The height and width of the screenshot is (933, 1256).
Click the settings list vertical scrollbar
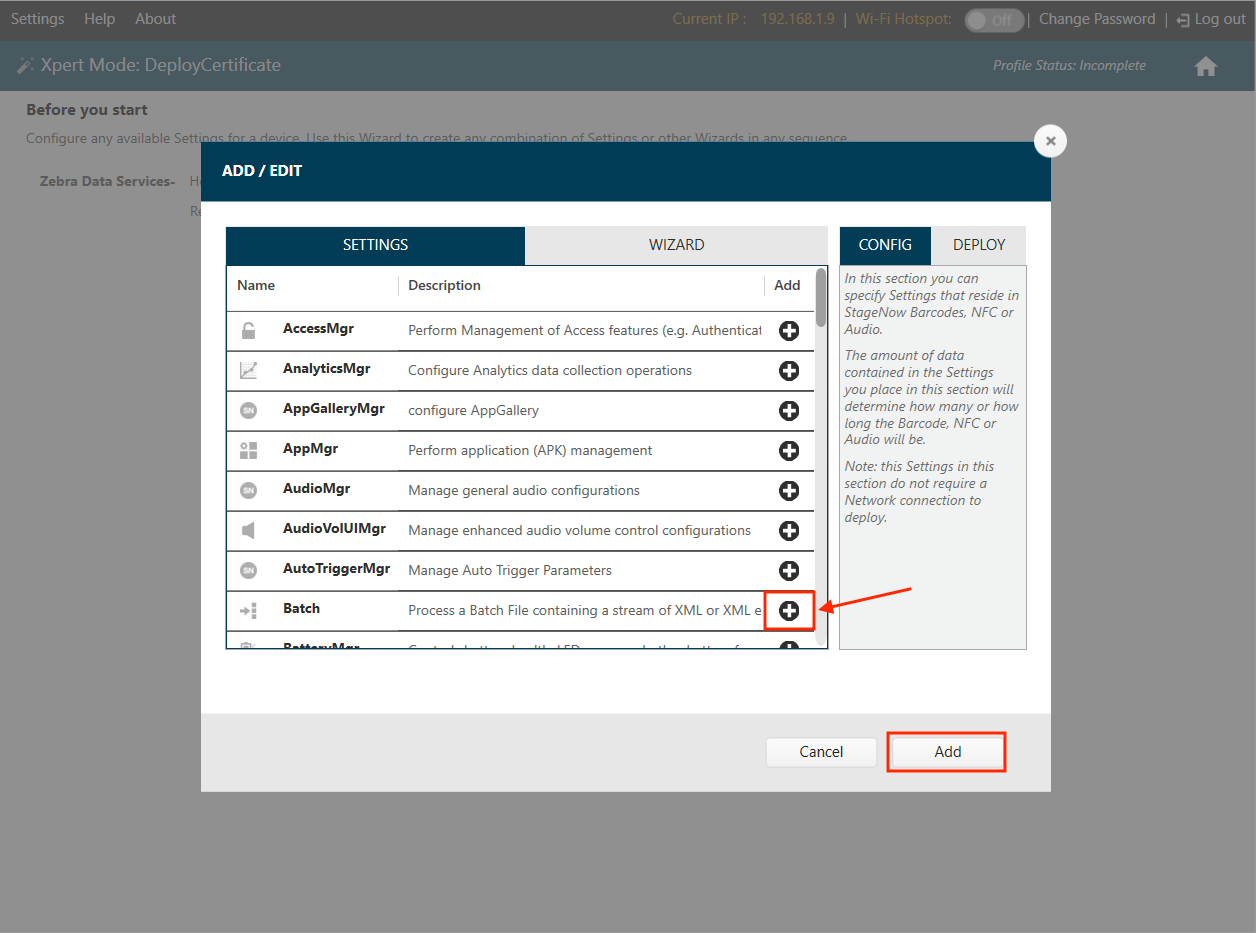point(821,298)
